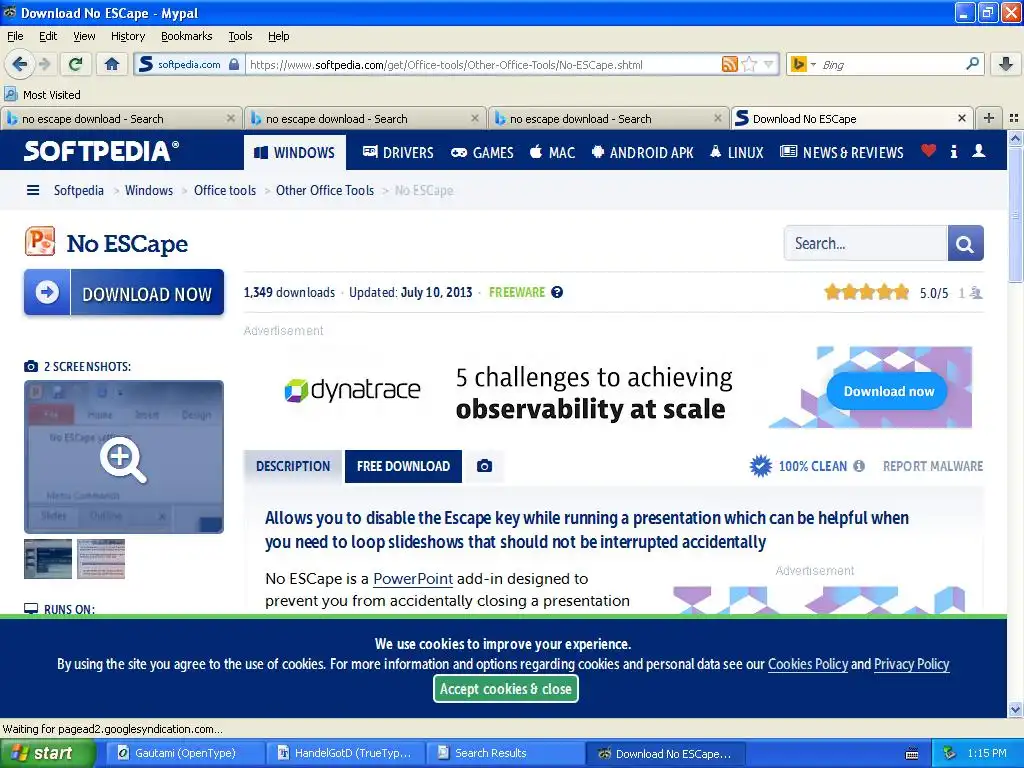The height and width of the screenshot is (768, 1024).
Task: Select the Description tab
Action: point(293,466)
